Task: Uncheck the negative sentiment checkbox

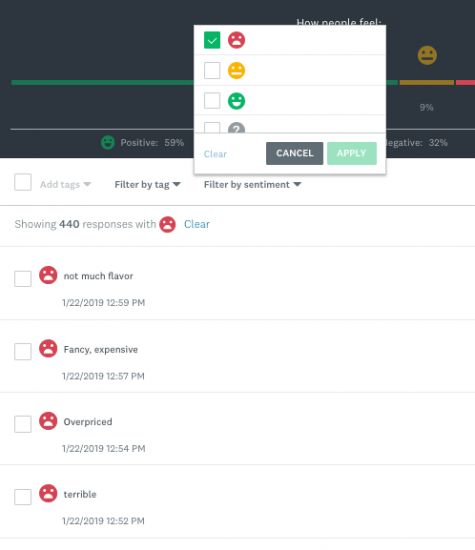Action: click(x=212, y=40)
